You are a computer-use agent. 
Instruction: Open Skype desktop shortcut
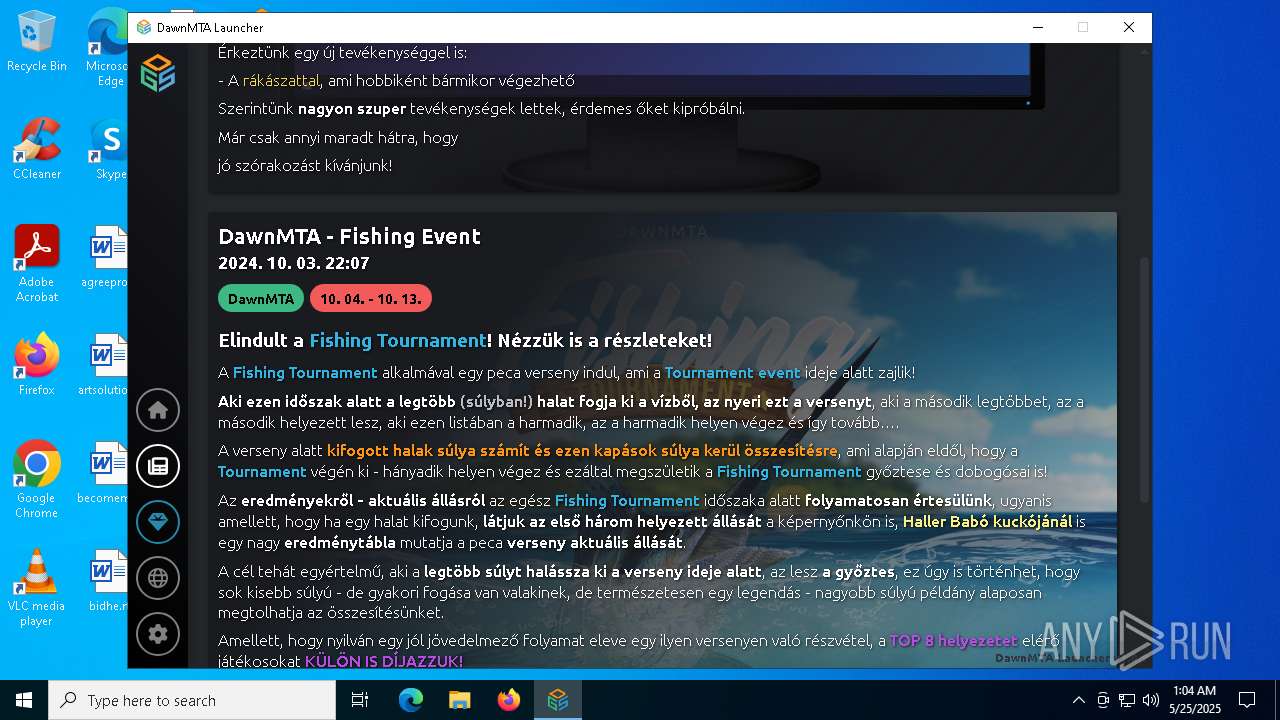(x=109, y=148)
